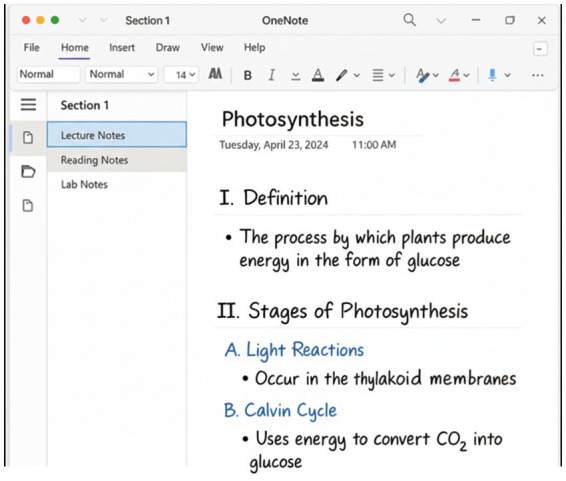
Task: Expand the text styles arrow
Action: [436, 75]
